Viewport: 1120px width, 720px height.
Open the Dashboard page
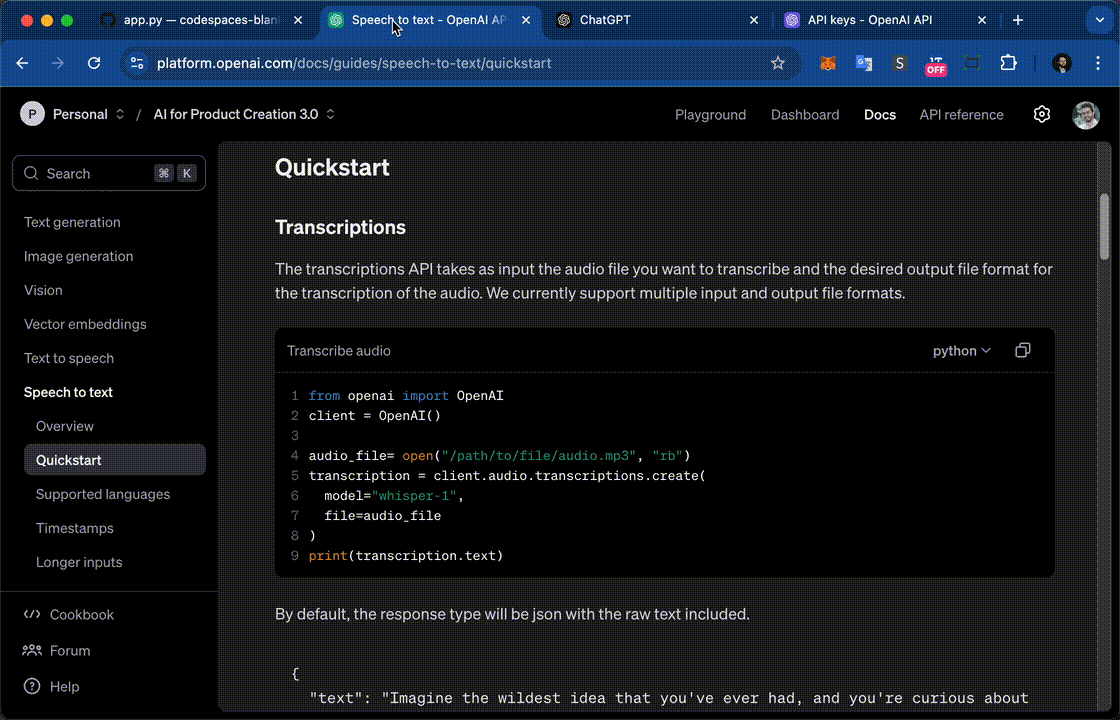805,114
